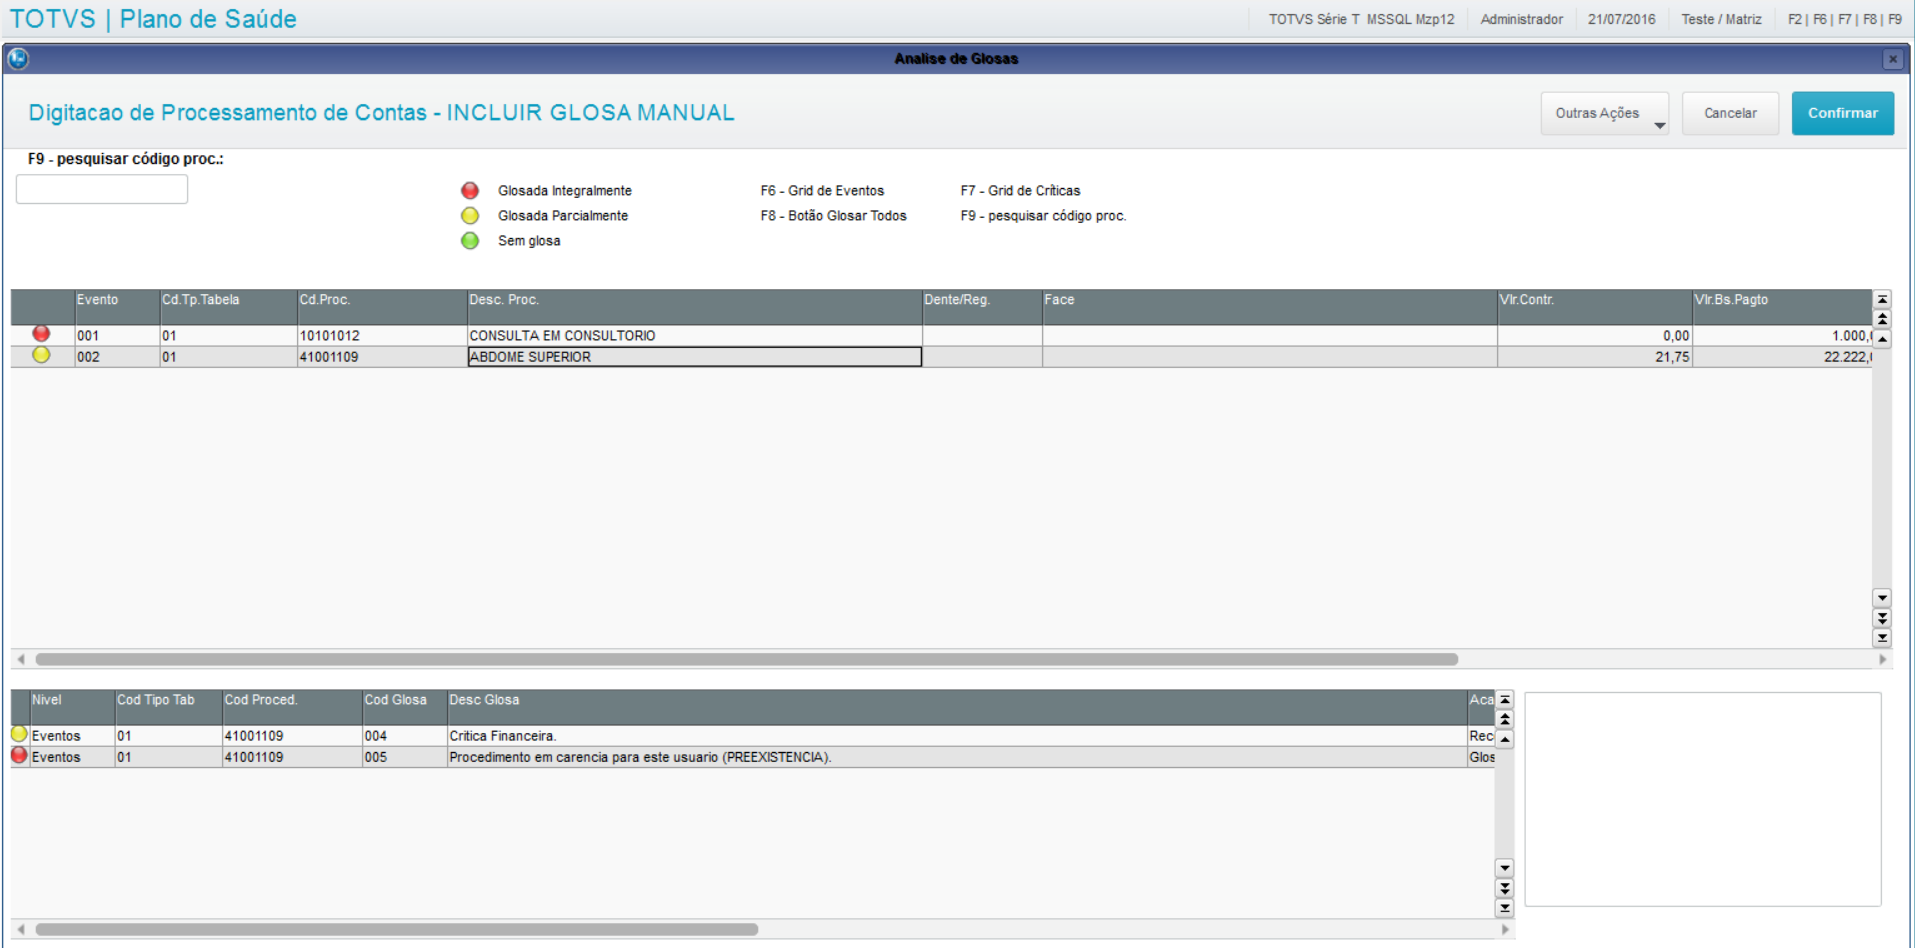Jump to last row of the glosas grid
1915x948 pixels.
click(x=1505, y=908)
